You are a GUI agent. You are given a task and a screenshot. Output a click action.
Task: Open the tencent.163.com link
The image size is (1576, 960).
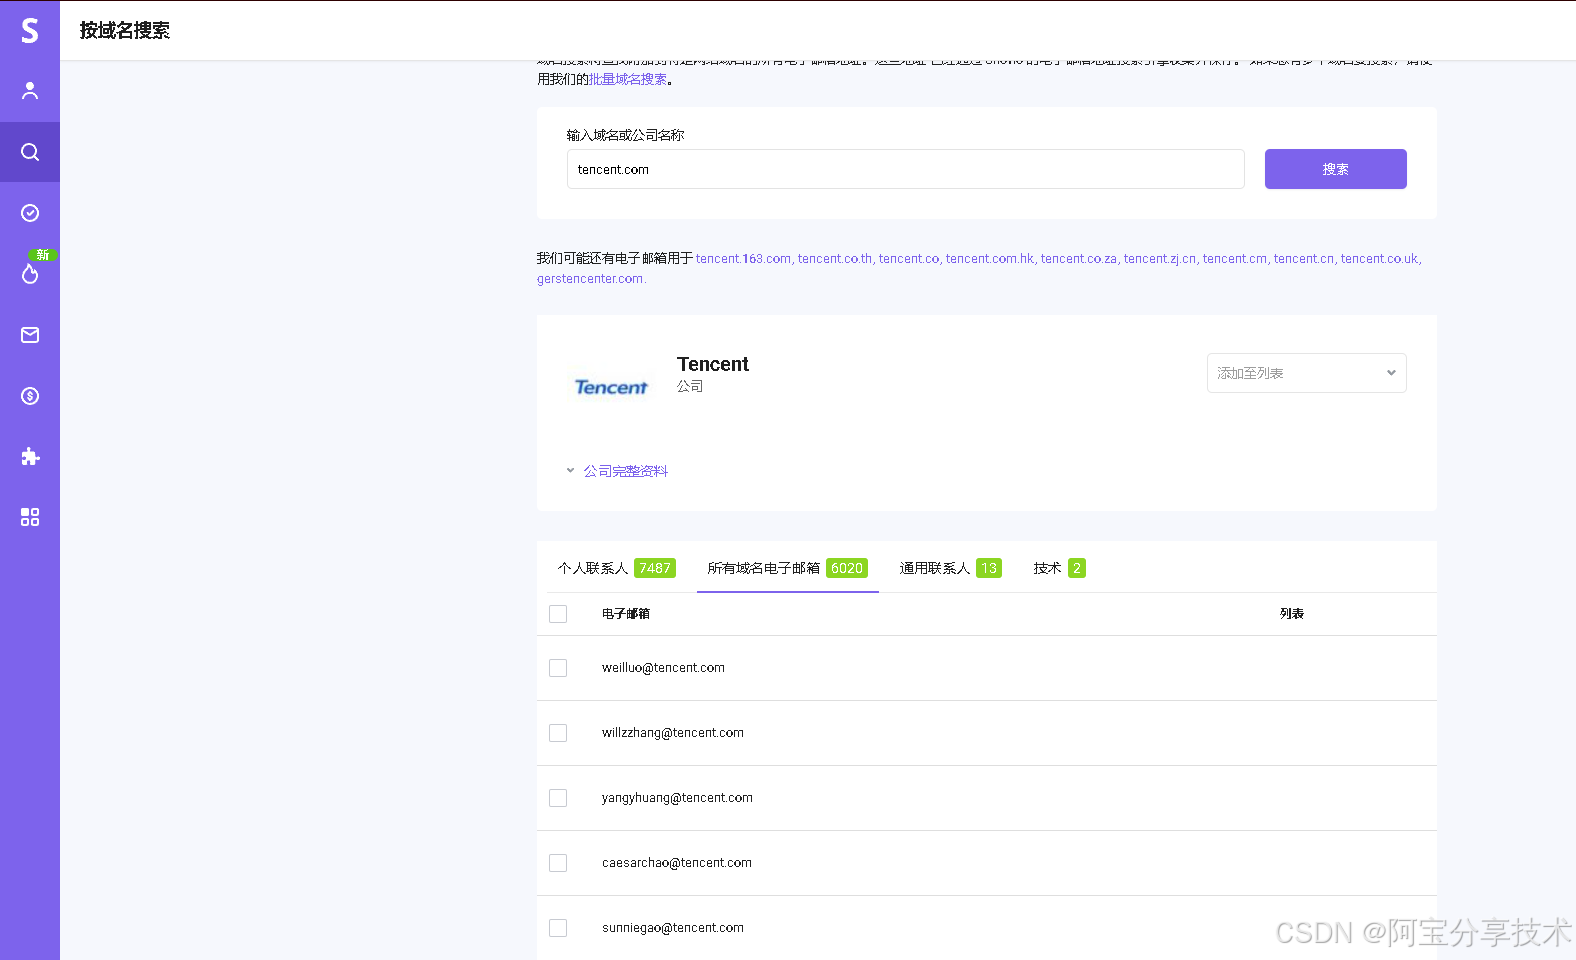pos(743,259)
